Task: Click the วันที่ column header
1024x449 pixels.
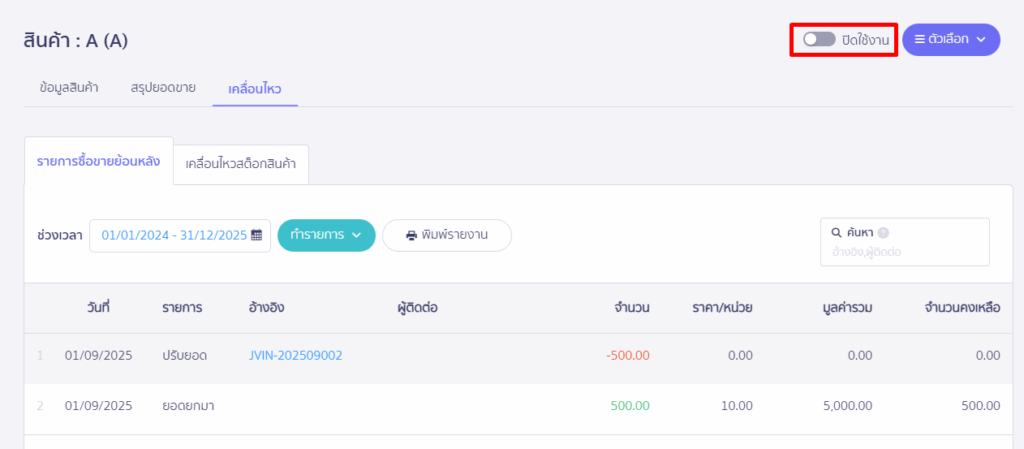Action: click(x=98, y=307)
